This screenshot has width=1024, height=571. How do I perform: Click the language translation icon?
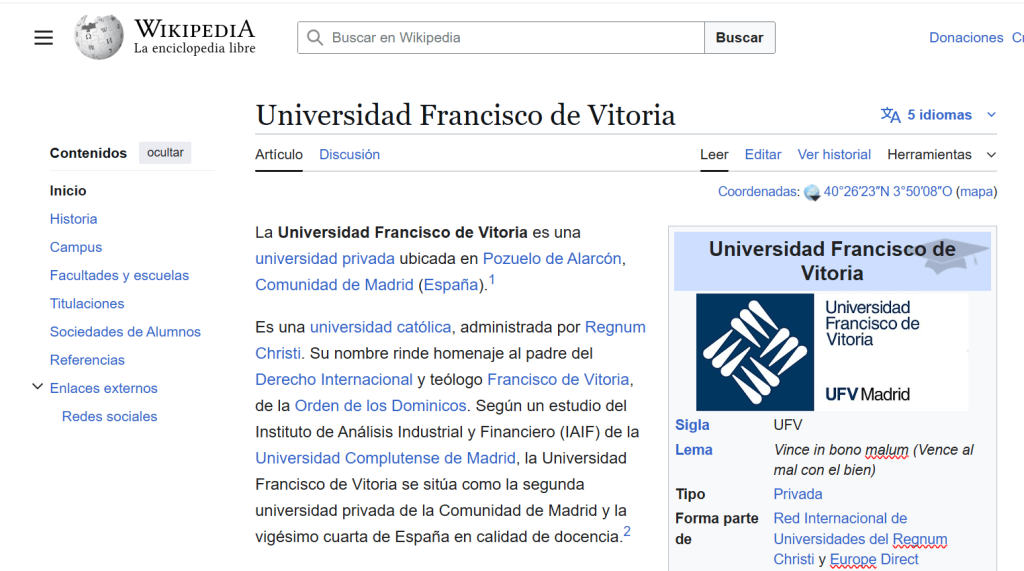click(x=890, y=115)
